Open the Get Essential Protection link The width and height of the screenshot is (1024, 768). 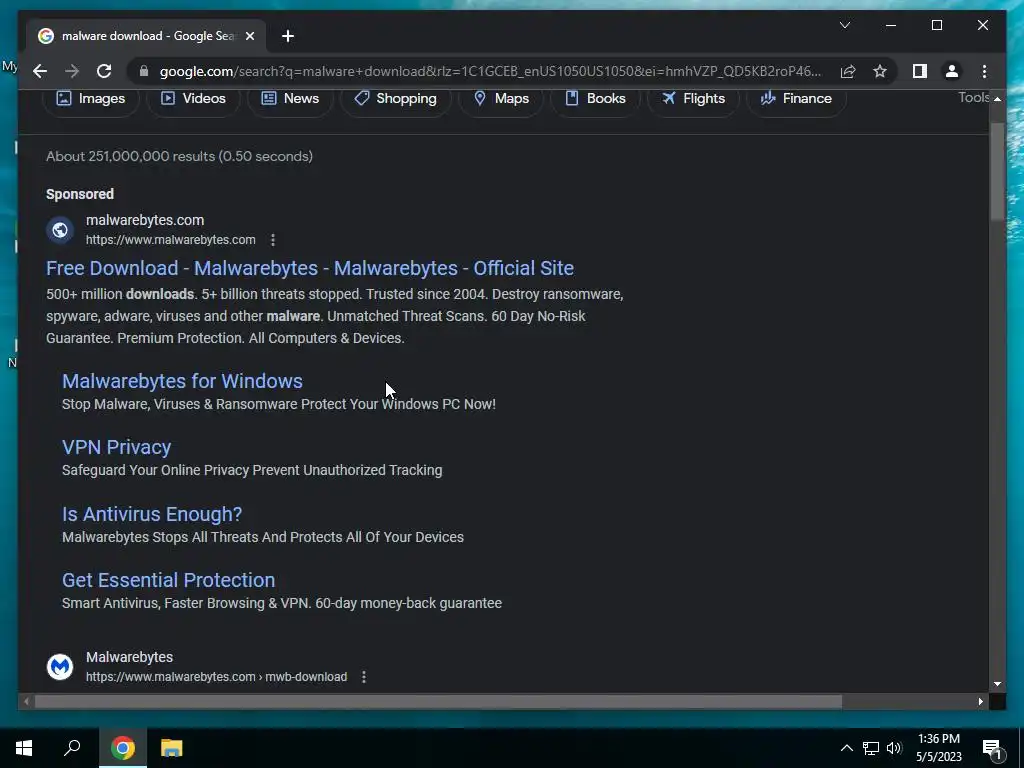tap(168, 580)
